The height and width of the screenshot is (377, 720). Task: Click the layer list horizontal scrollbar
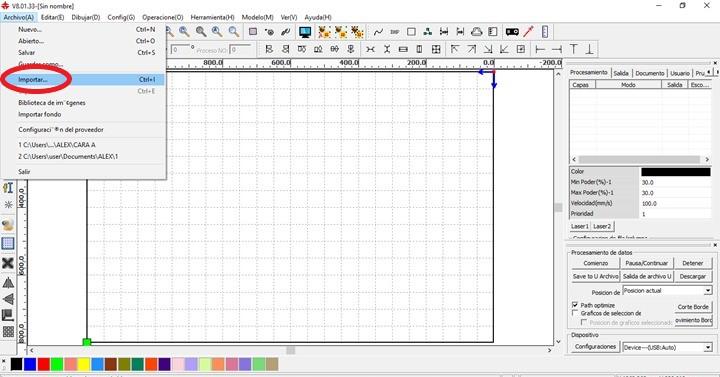pyautogui.click(x=641, y=159)
